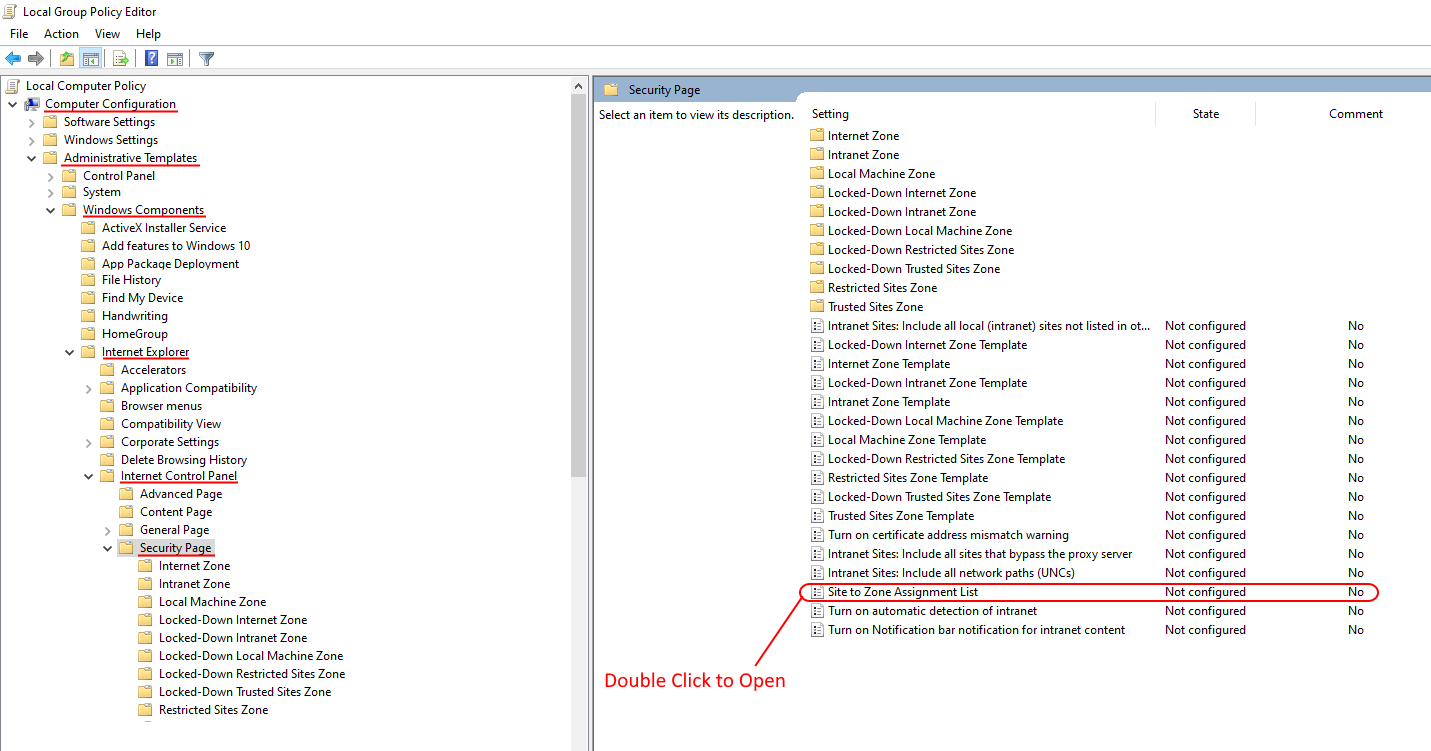The height and width of the screenshot is (751, 1431).
Task: Collapse the Administrative Templates node
Action: (32, 158)
